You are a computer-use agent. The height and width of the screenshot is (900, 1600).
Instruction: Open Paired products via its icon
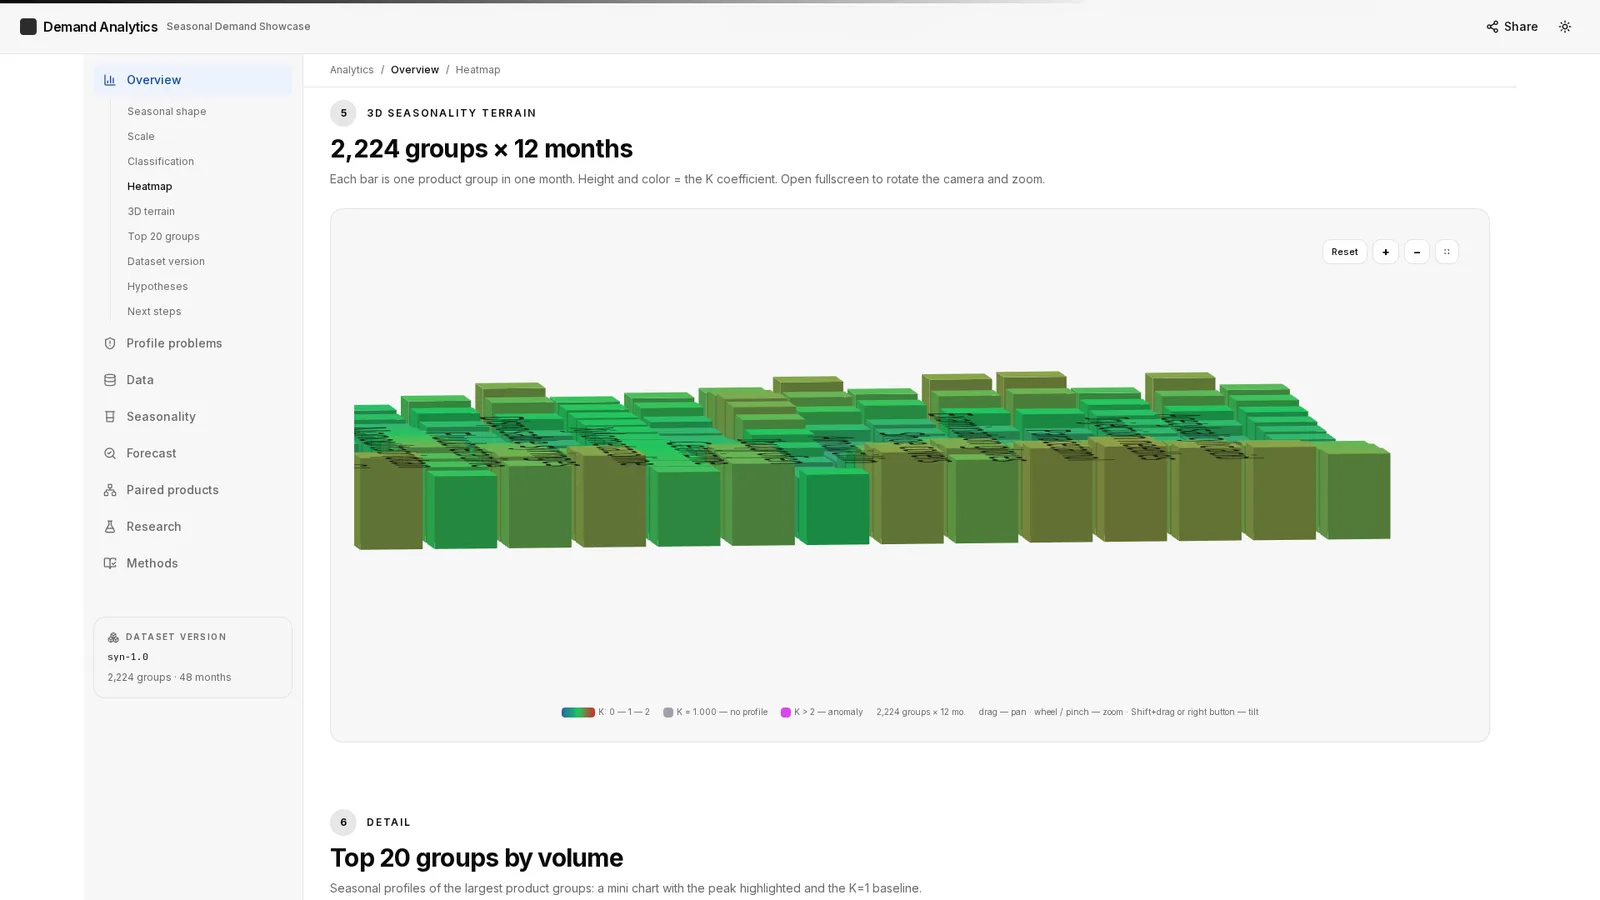point(110,490)
